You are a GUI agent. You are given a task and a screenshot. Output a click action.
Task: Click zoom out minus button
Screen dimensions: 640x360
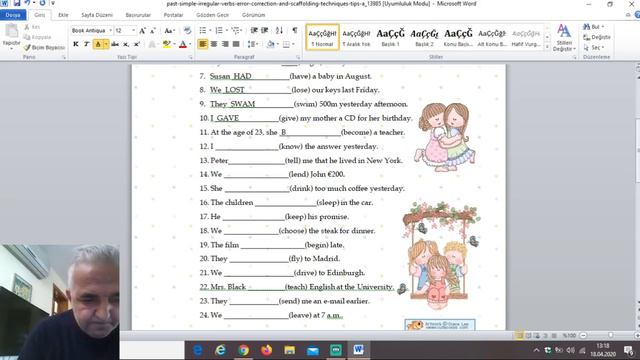(583, 336)
